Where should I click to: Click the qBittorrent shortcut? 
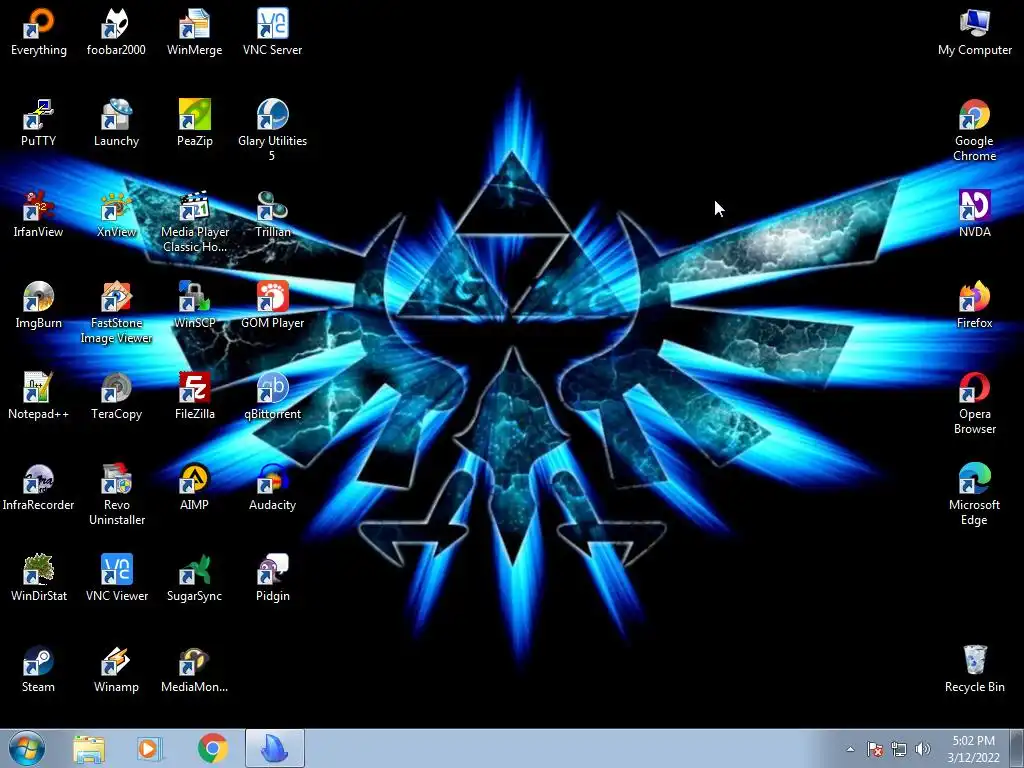pyautogui.click(x=272, y=396)
